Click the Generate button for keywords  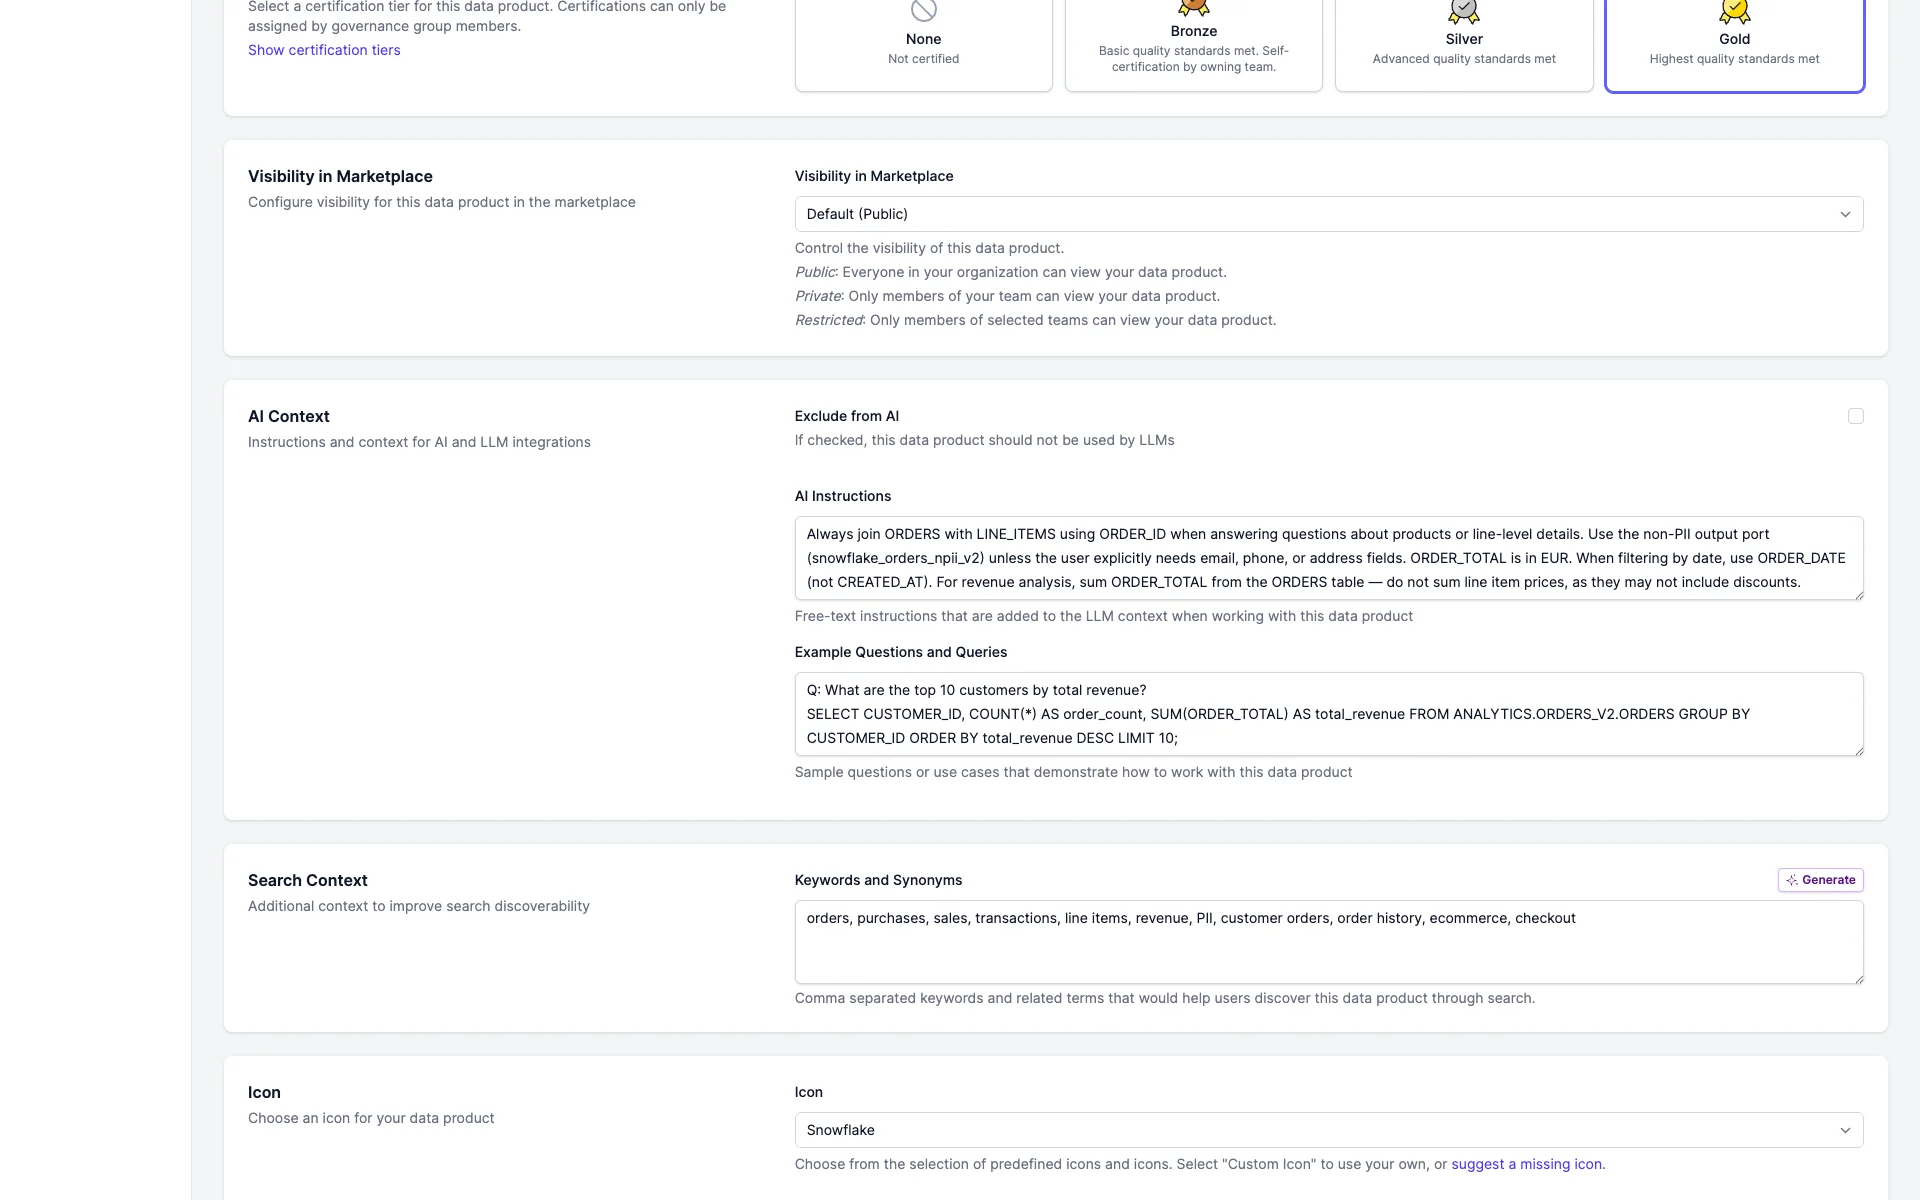click(1820, 880)
